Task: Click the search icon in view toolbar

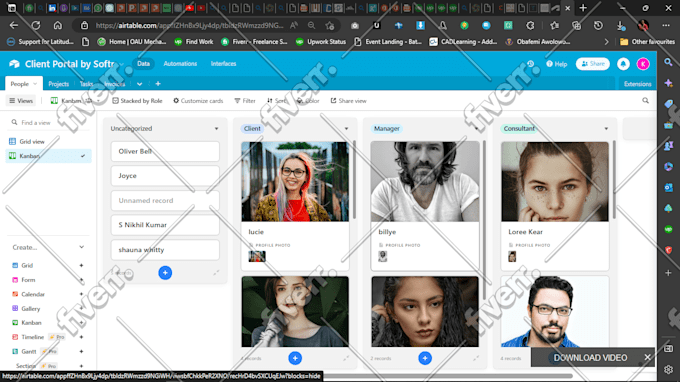Action: pos(645,101)
